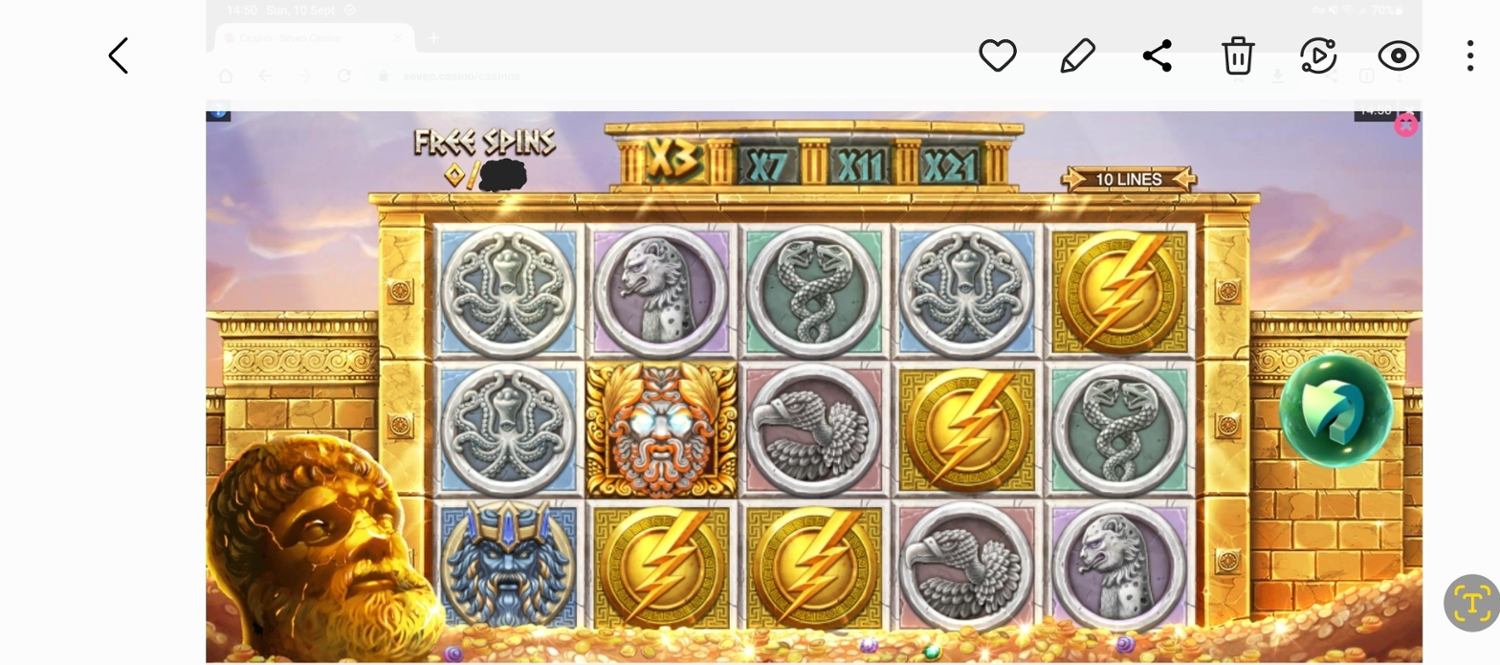Choose the X11 multiplier block

[859, 165]
